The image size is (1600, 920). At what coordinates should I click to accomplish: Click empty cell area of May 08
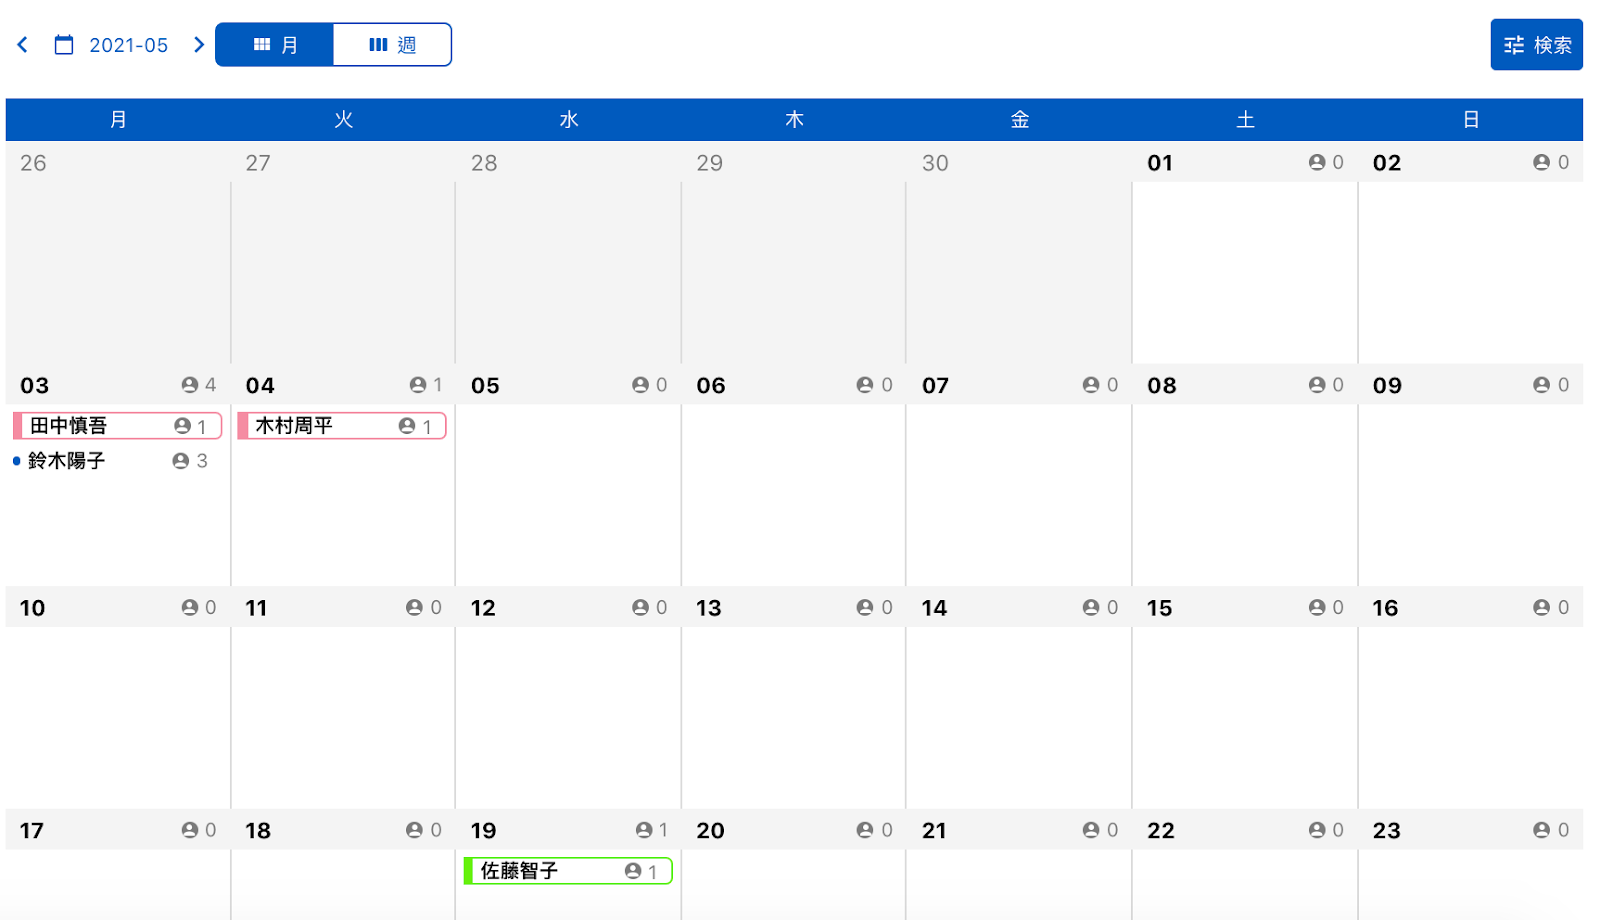click(1245, 495)
